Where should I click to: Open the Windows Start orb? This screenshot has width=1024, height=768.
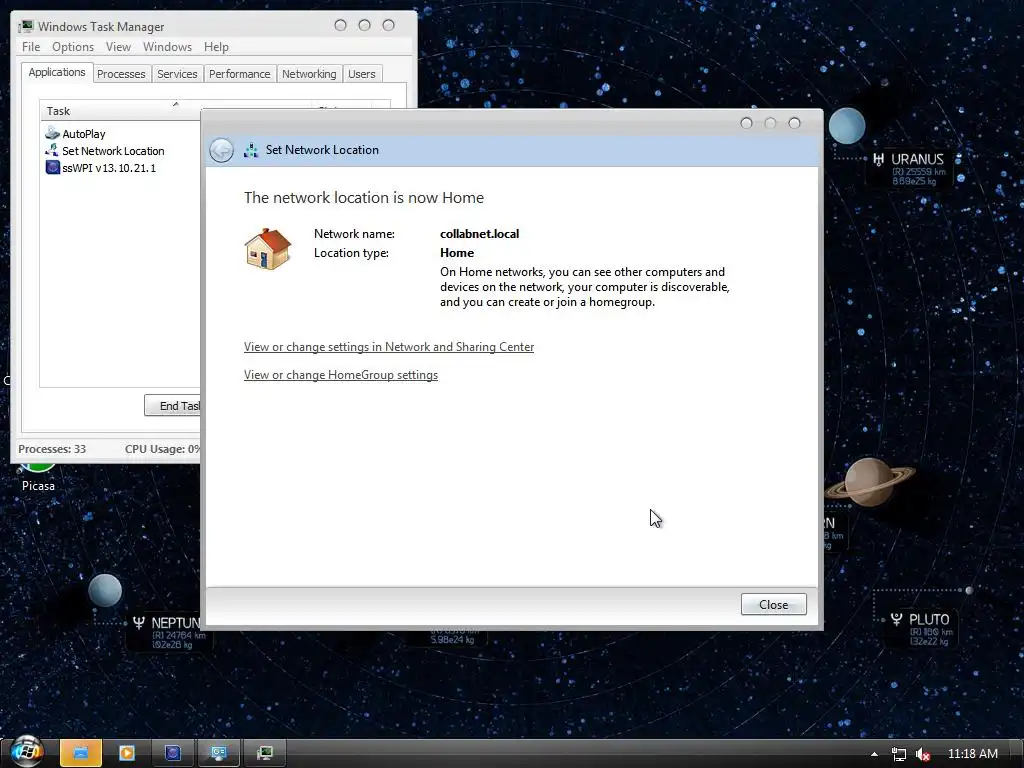pos(26,752)
